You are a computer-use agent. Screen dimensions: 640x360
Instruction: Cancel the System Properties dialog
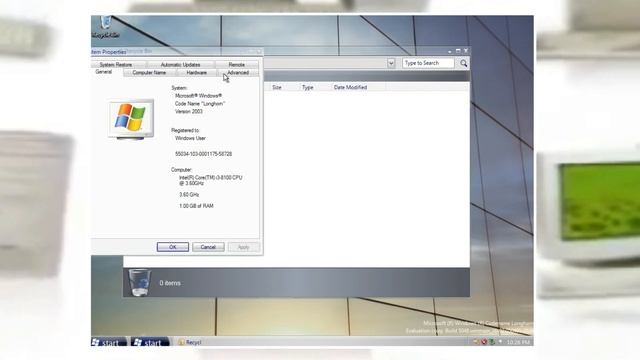tap(208, 247)
